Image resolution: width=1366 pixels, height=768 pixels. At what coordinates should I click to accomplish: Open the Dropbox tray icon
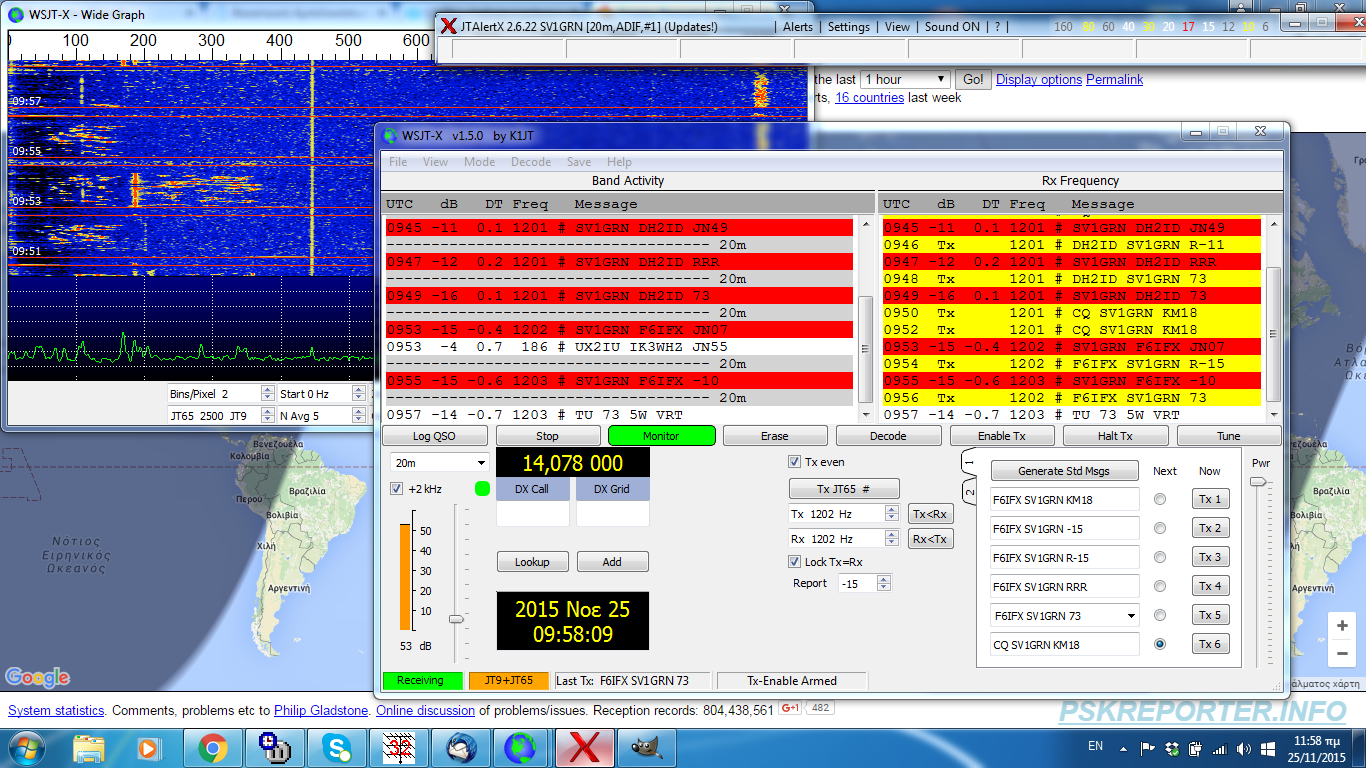tap(1170, 747)
